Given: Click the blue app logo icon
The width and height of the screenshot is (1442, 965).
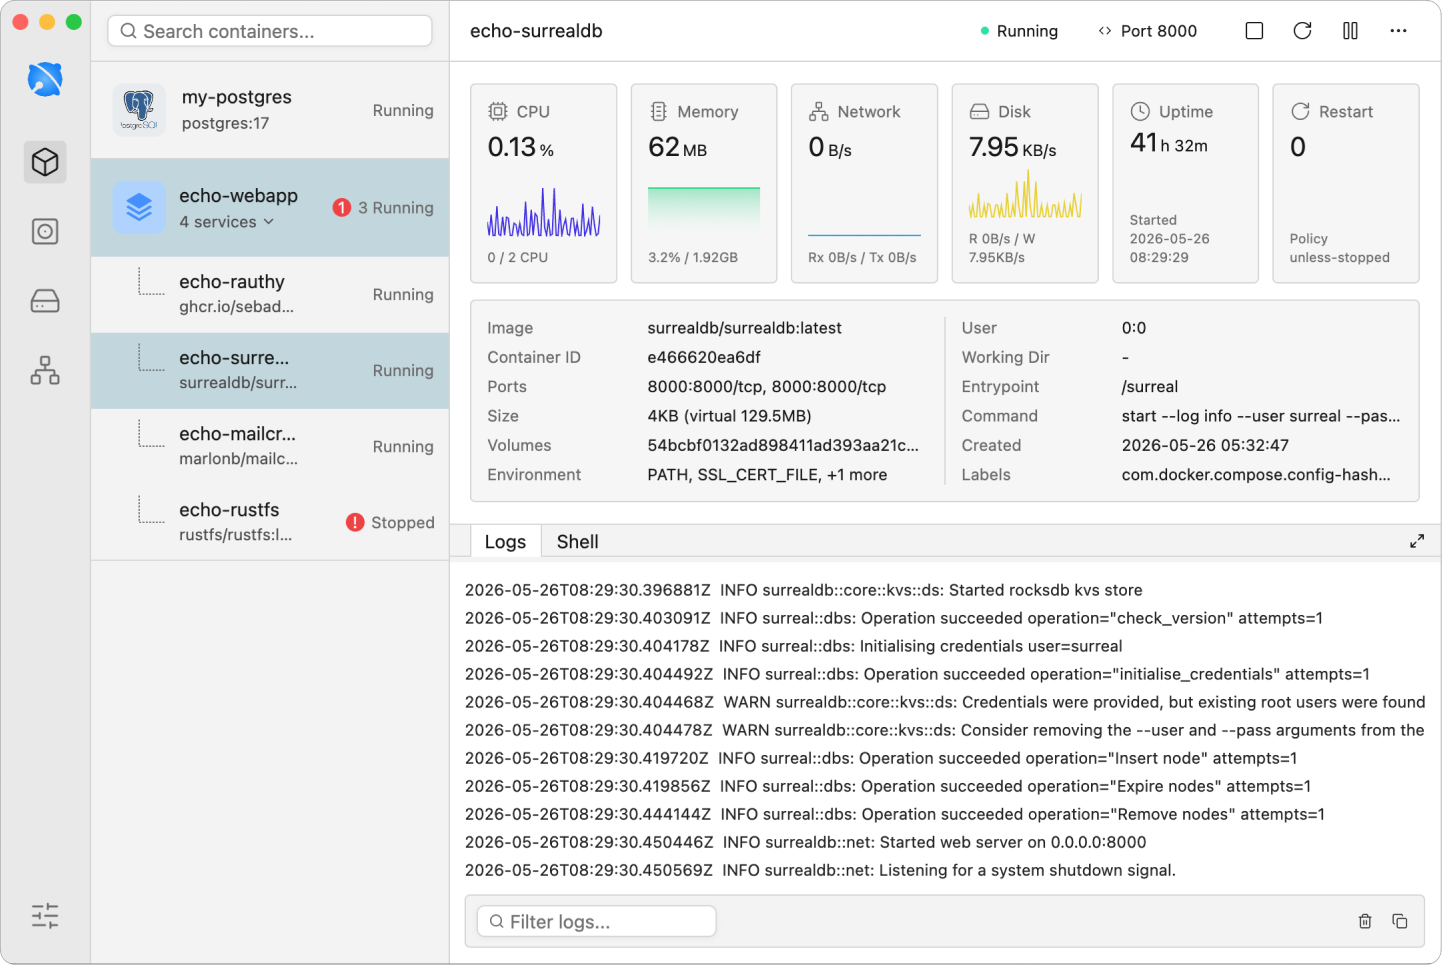Looking at the screenshot, I should (x=45, y=79).
